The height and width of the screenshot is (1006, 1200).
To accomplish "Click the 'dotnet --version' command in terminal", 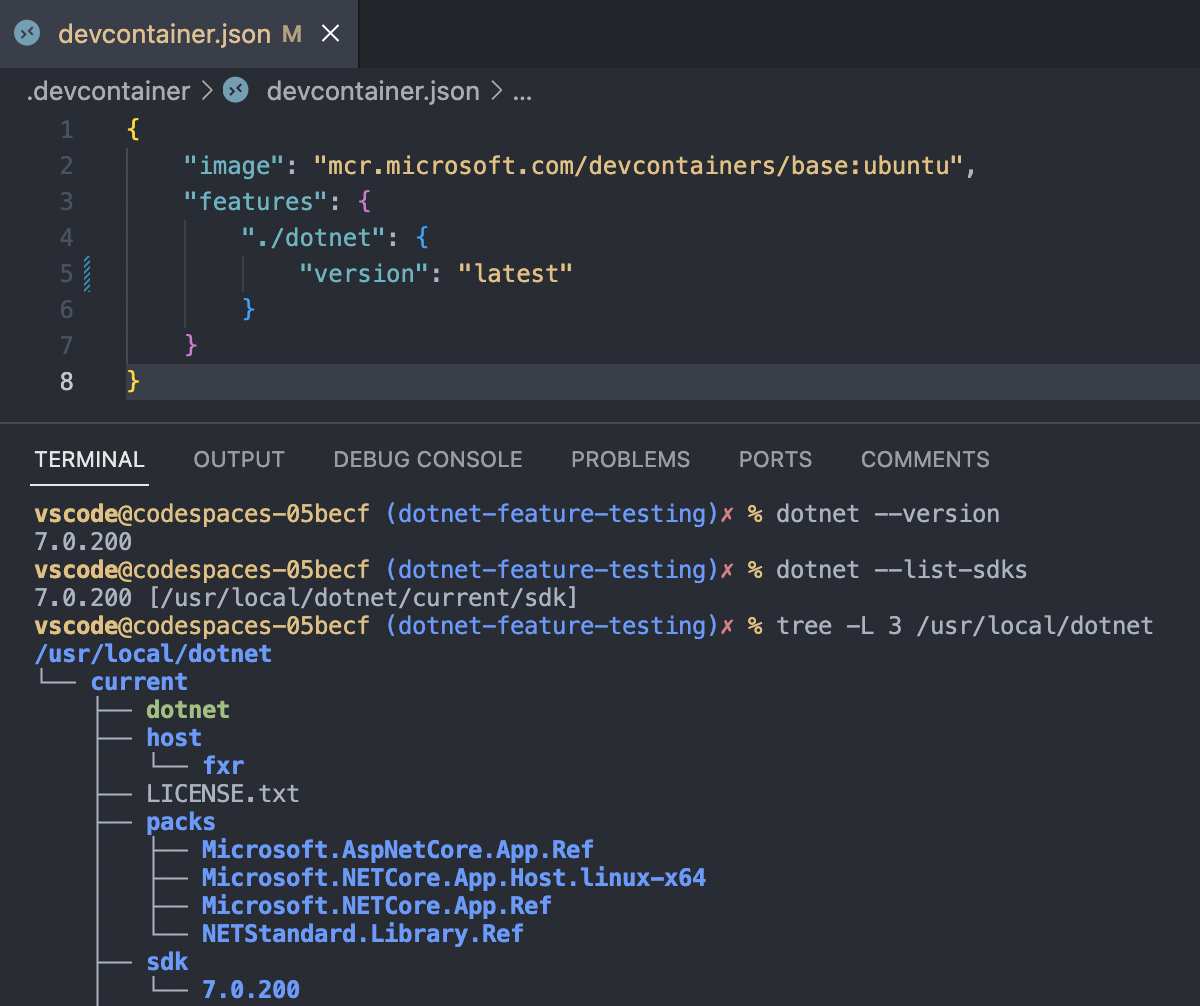I will click(x=888, y=514).
